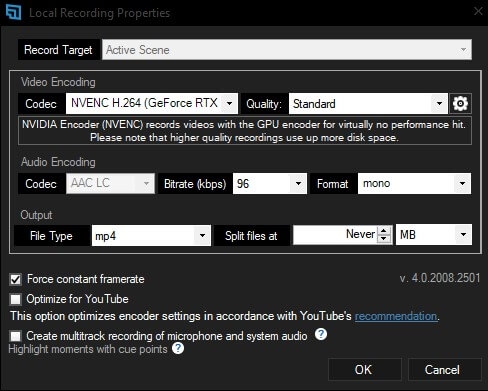Toggle Force constant framerate checkbox
The height and width of the screenshot is (391, 488).
coord(16,279)
